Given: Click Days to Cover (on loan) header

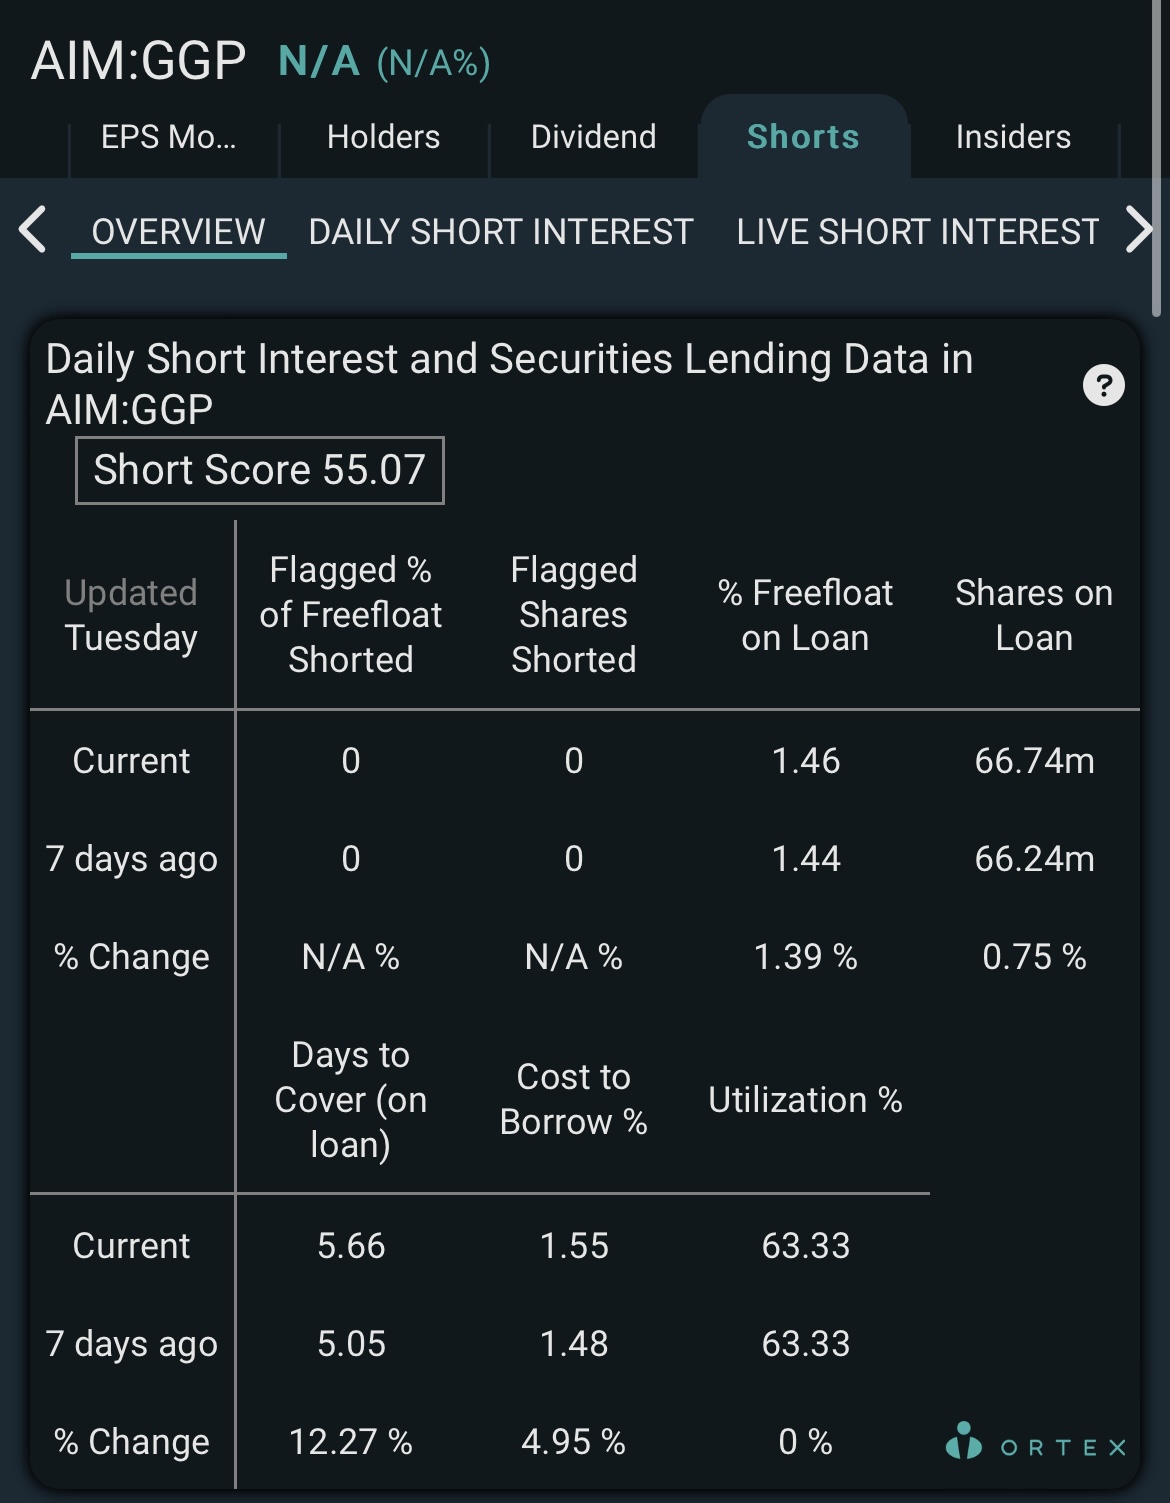Looking at the screenshot, I should point(351,1099).
